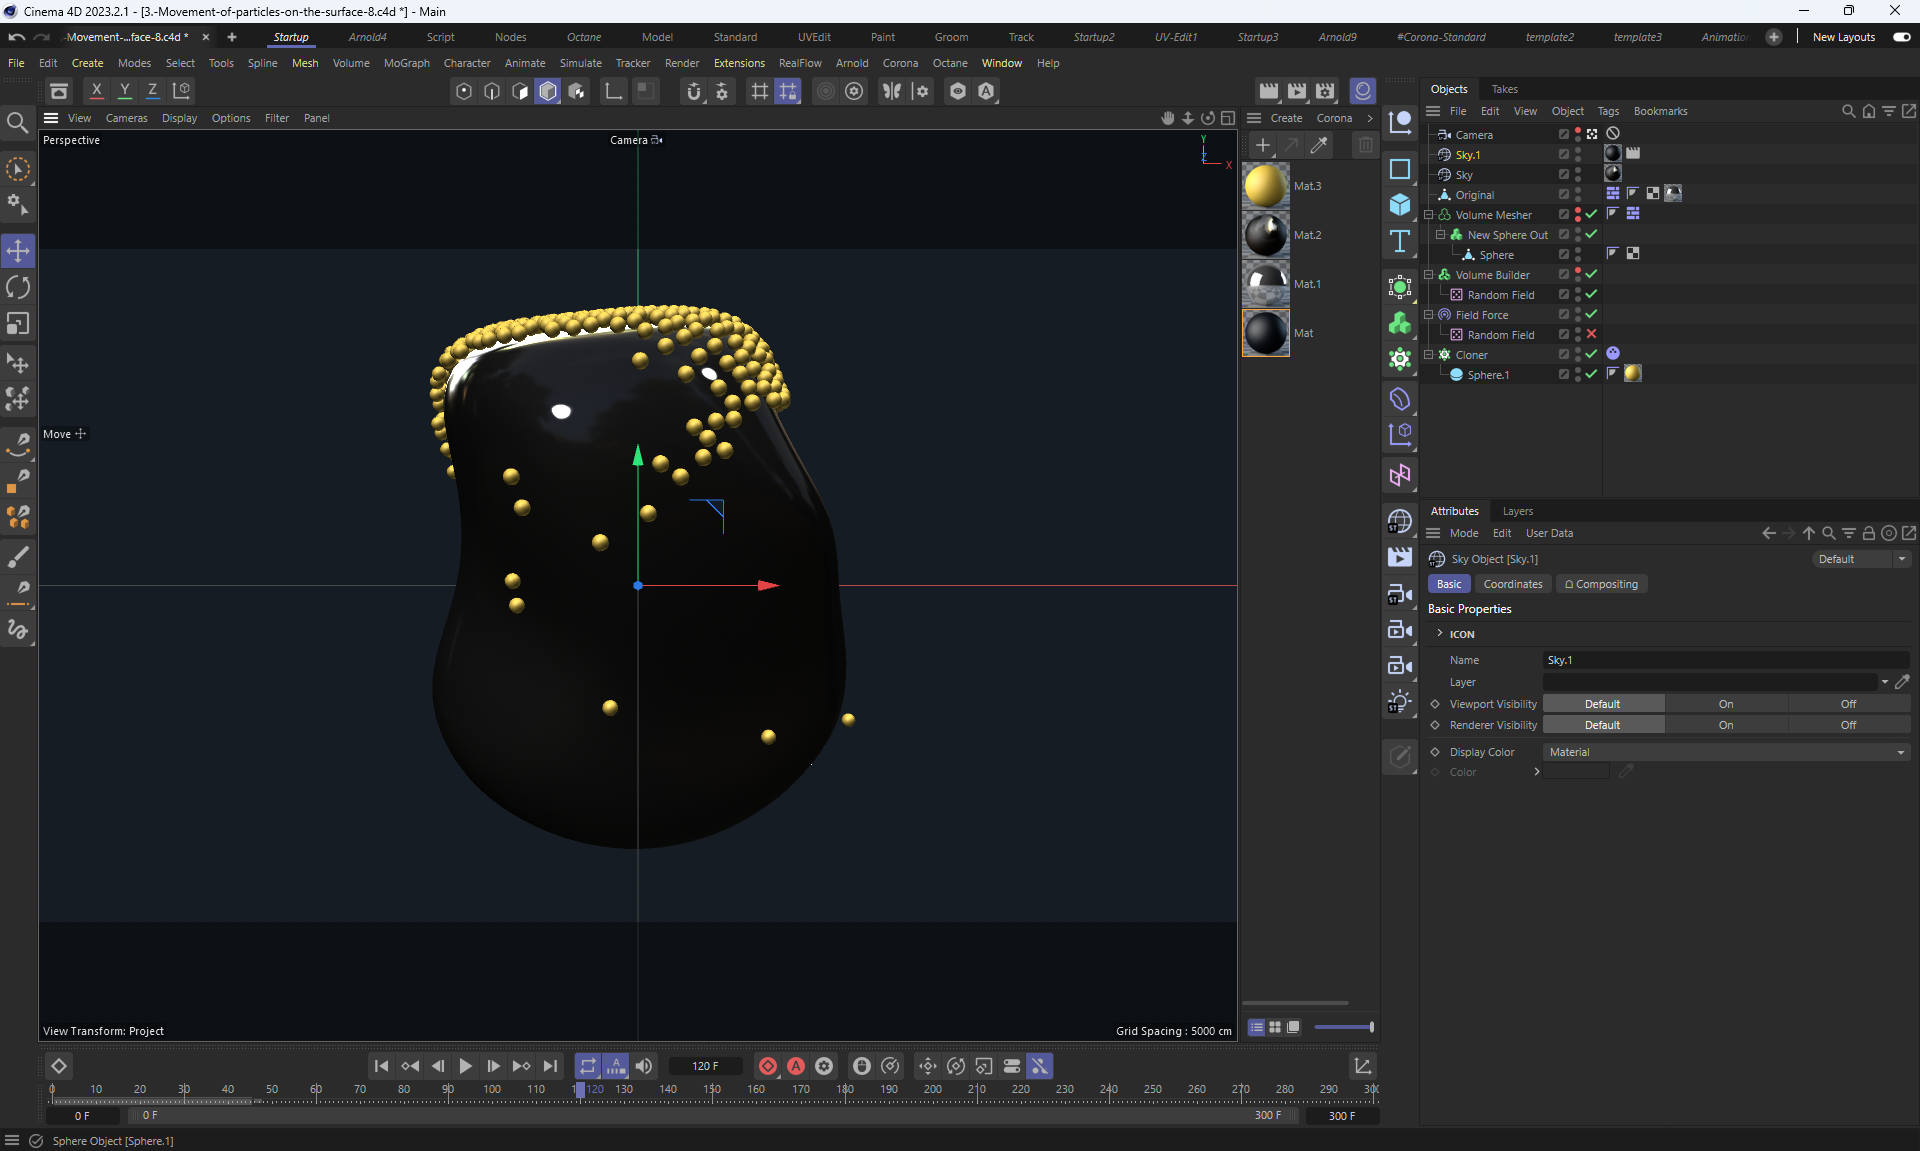Click the Record Active Objects button

768,1066
